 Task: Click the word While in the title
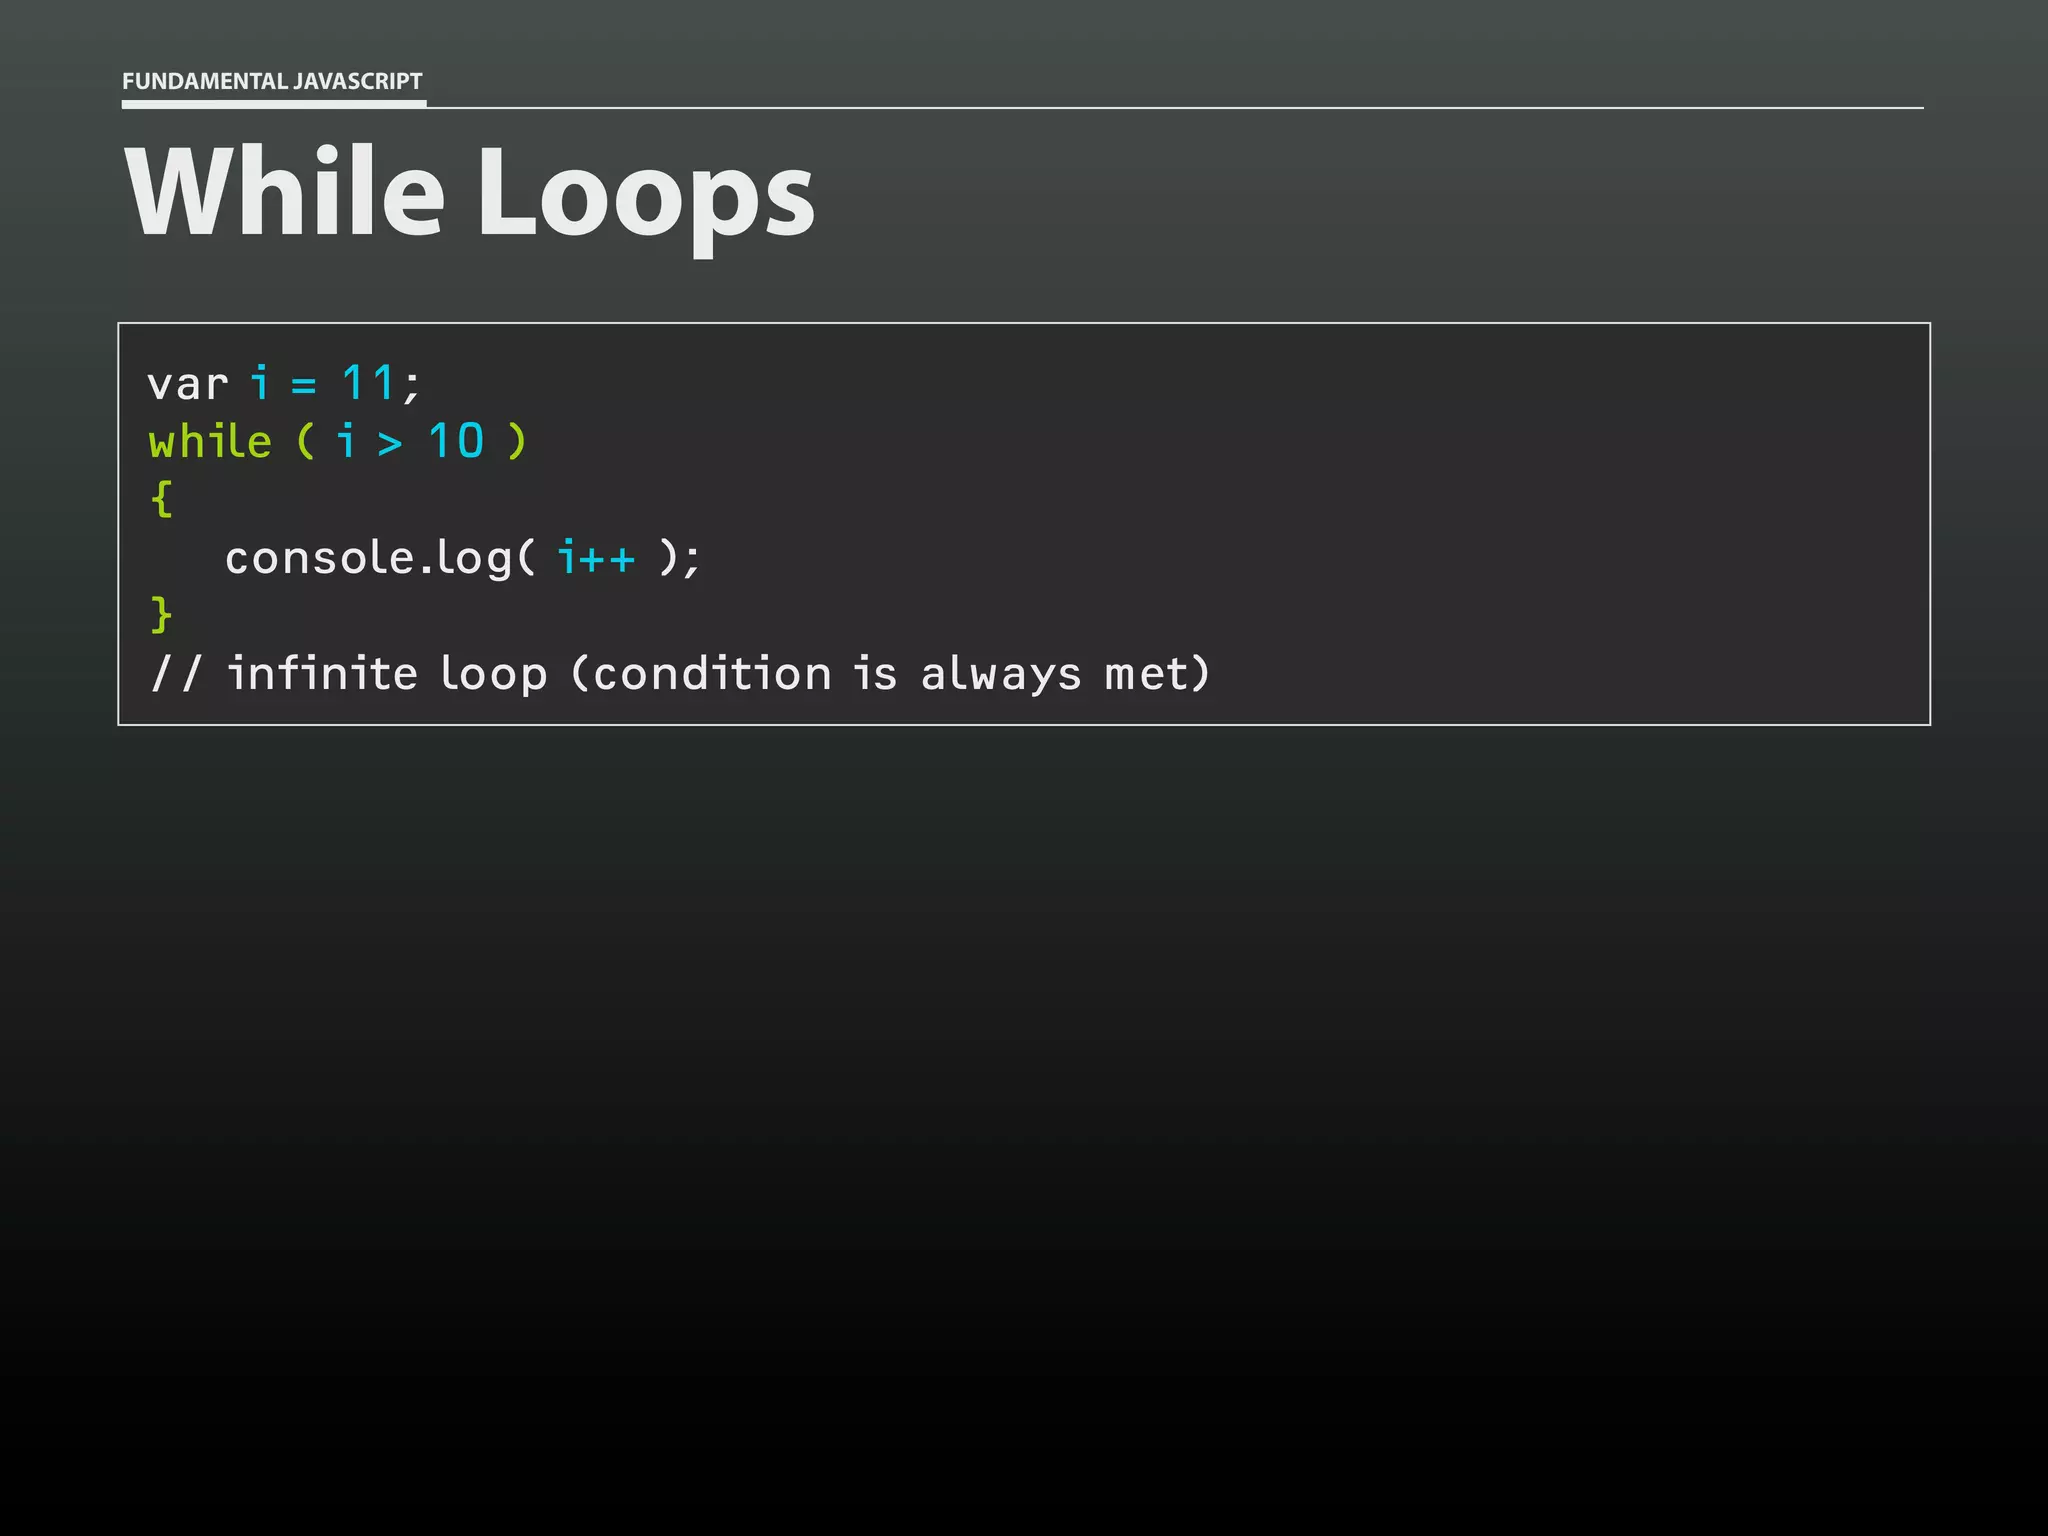point(285,192)
